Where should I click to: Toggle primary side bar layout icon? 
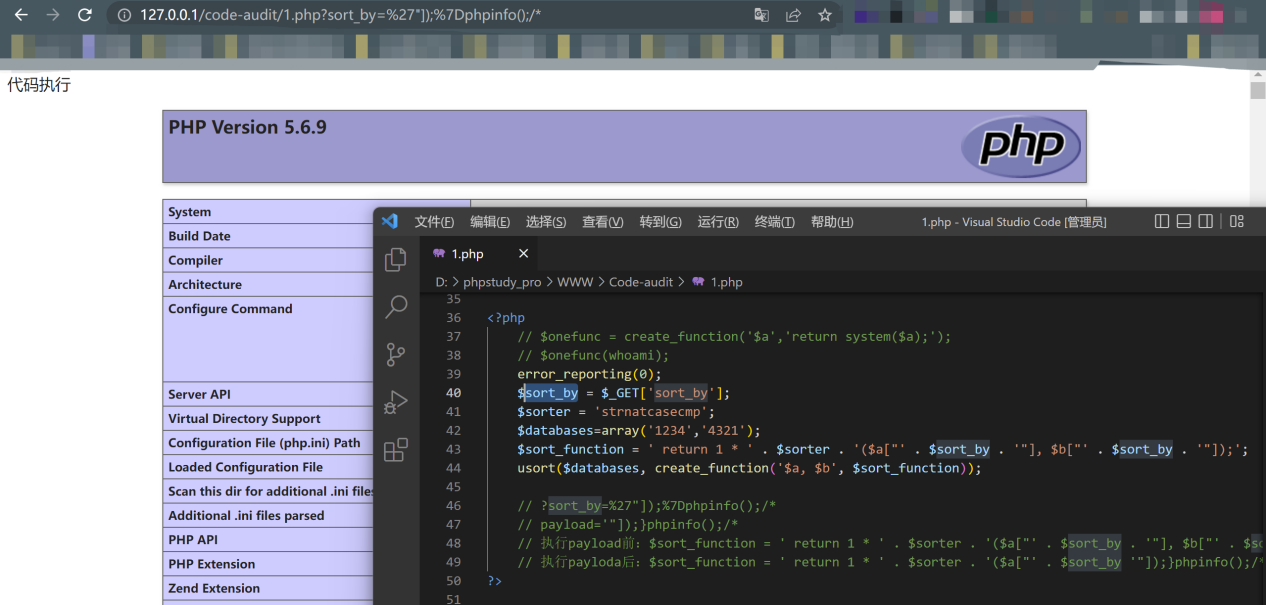click(1161, 221)
